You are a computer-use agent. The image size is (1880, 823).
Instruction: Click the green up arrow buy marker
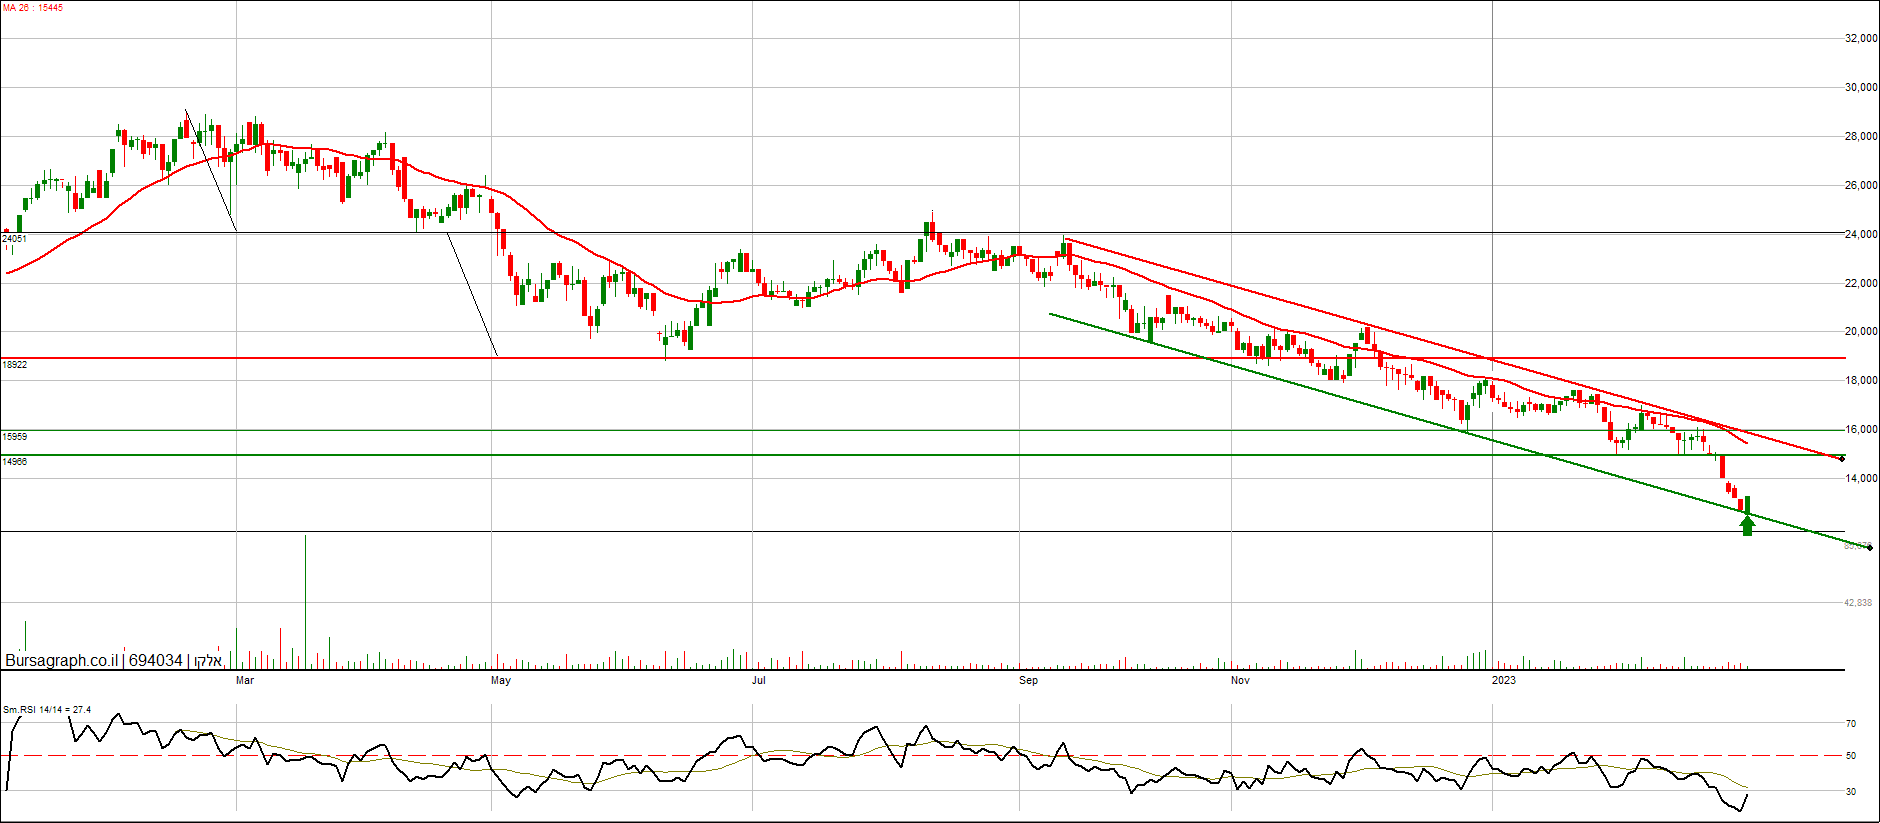tap(1747, 525)
